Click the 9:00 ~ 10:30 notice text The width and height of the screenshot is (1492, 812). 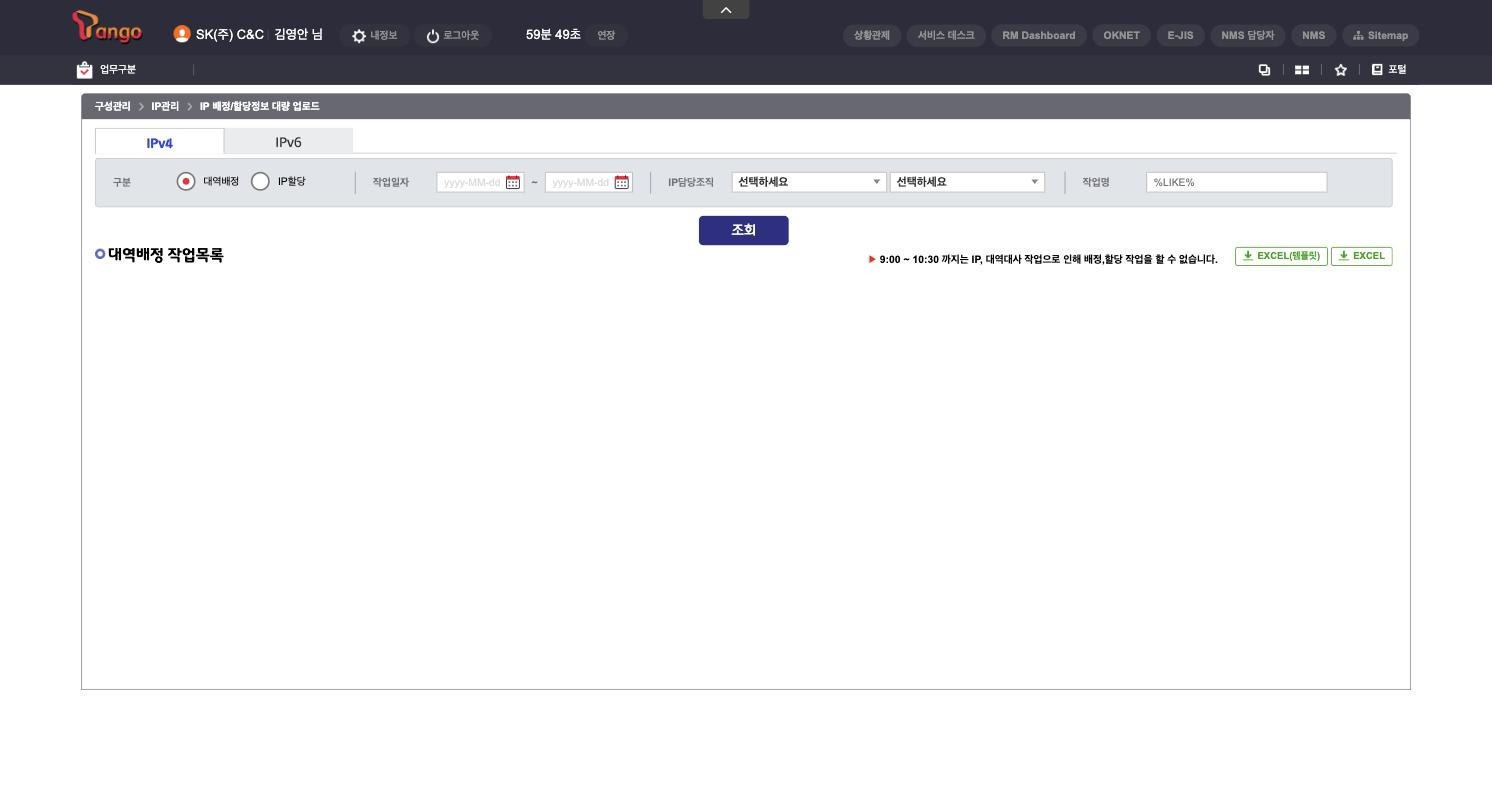click(x=1048, y=260)
